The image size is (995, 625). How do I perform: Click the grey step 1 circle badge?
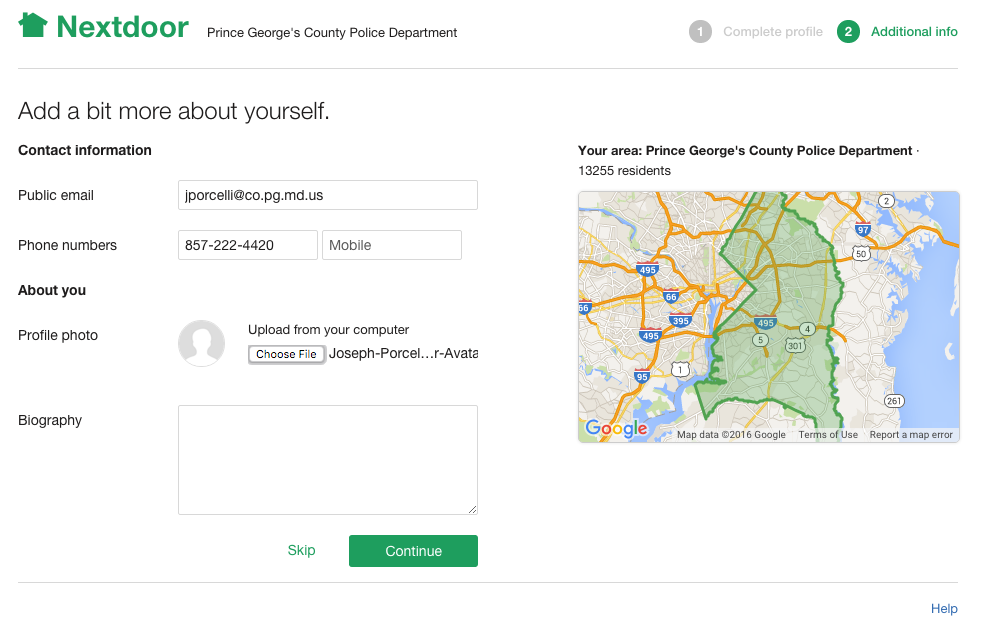(700, 31)
